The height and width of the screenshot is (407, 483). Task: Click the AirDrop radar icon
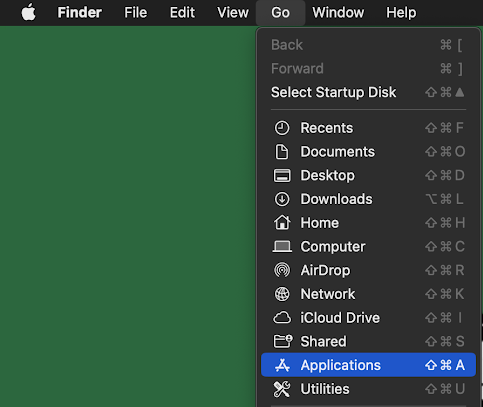click(x=282, y=270)
